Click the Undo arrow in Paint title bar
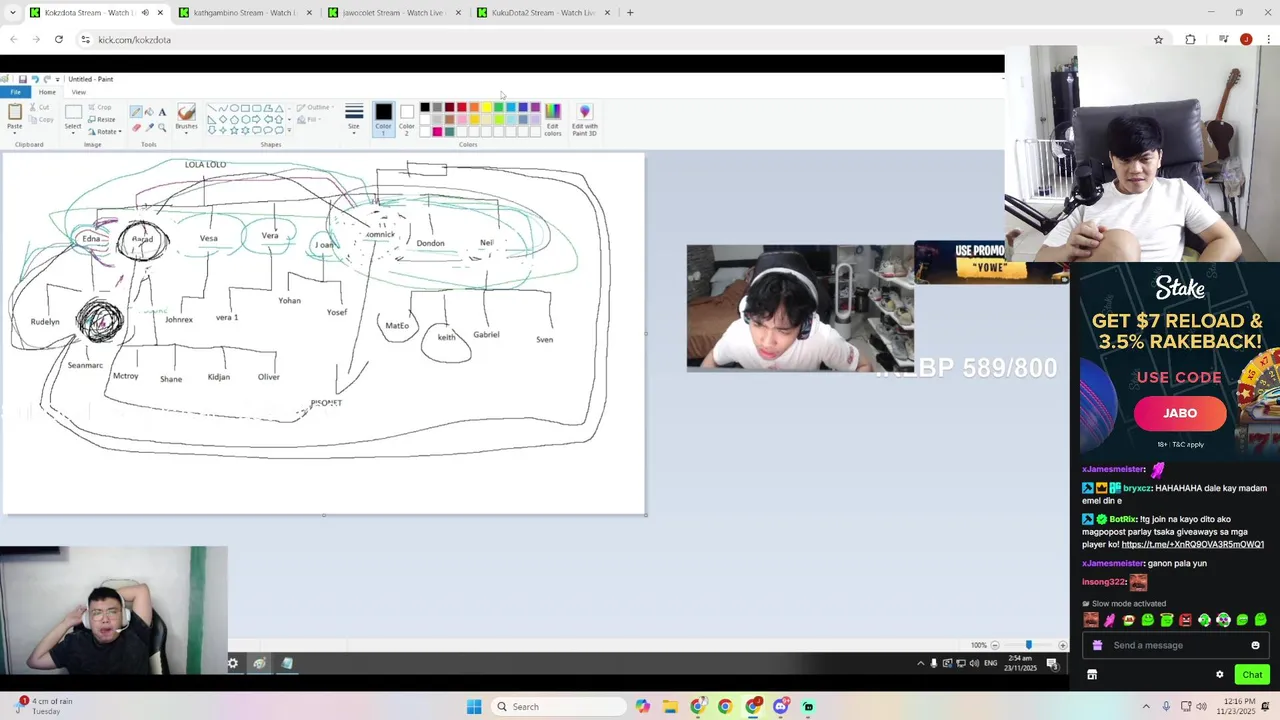The image size is (1280, 720). [x=35, y=79]
